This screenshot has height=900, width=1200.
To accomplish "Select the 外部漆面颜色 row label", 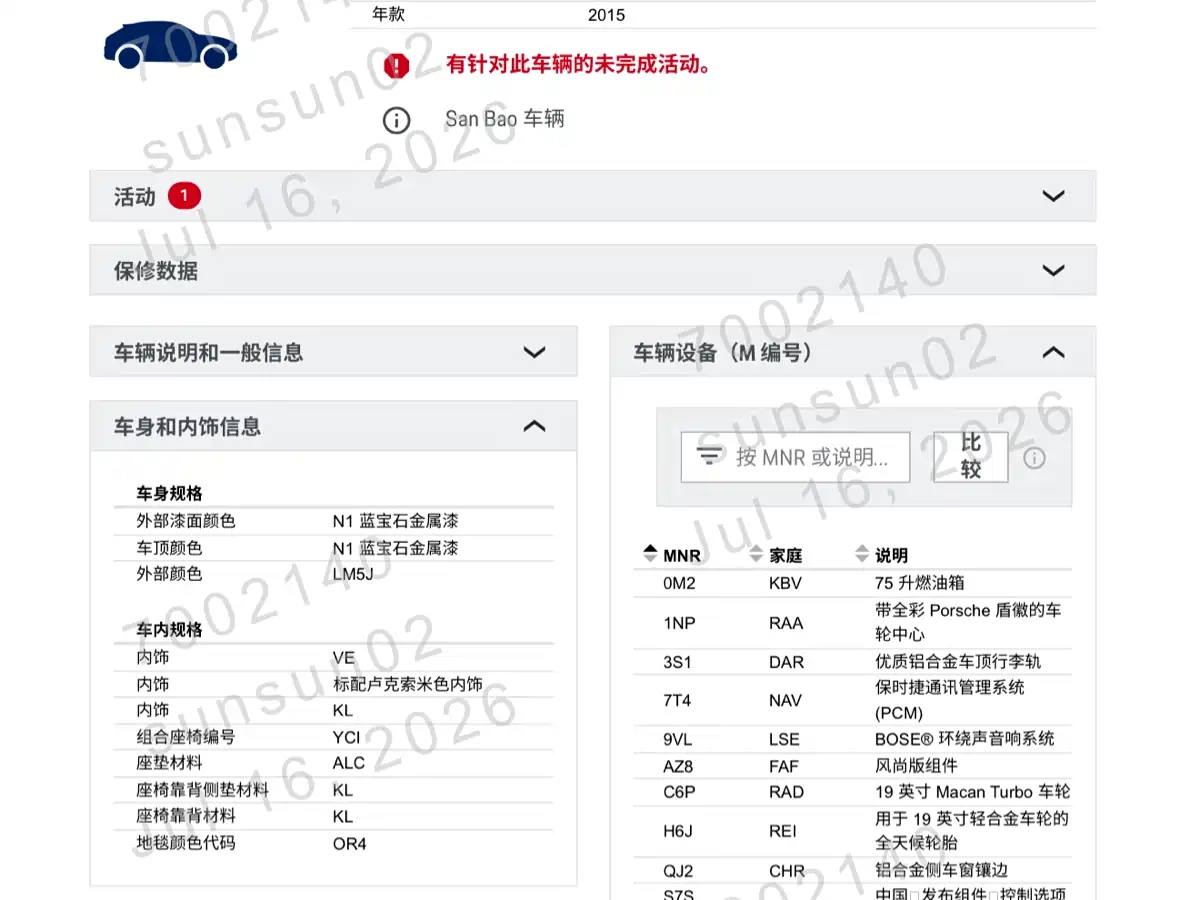I will point(186,521).
